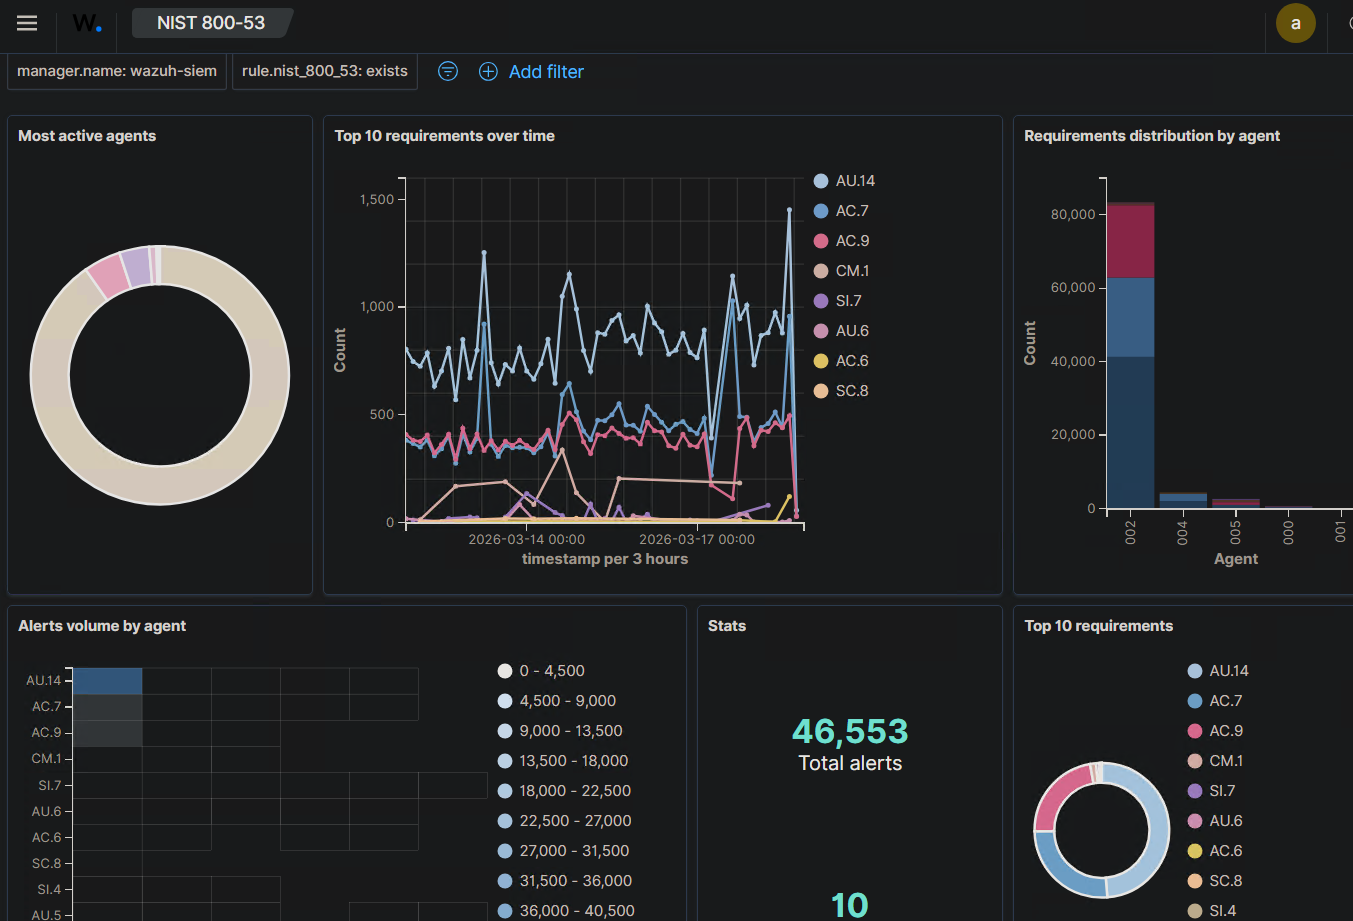This screenshot has height=921, width=1353.
Task: Click the pink AC.9 legend dot
Action: click(822, 240)
